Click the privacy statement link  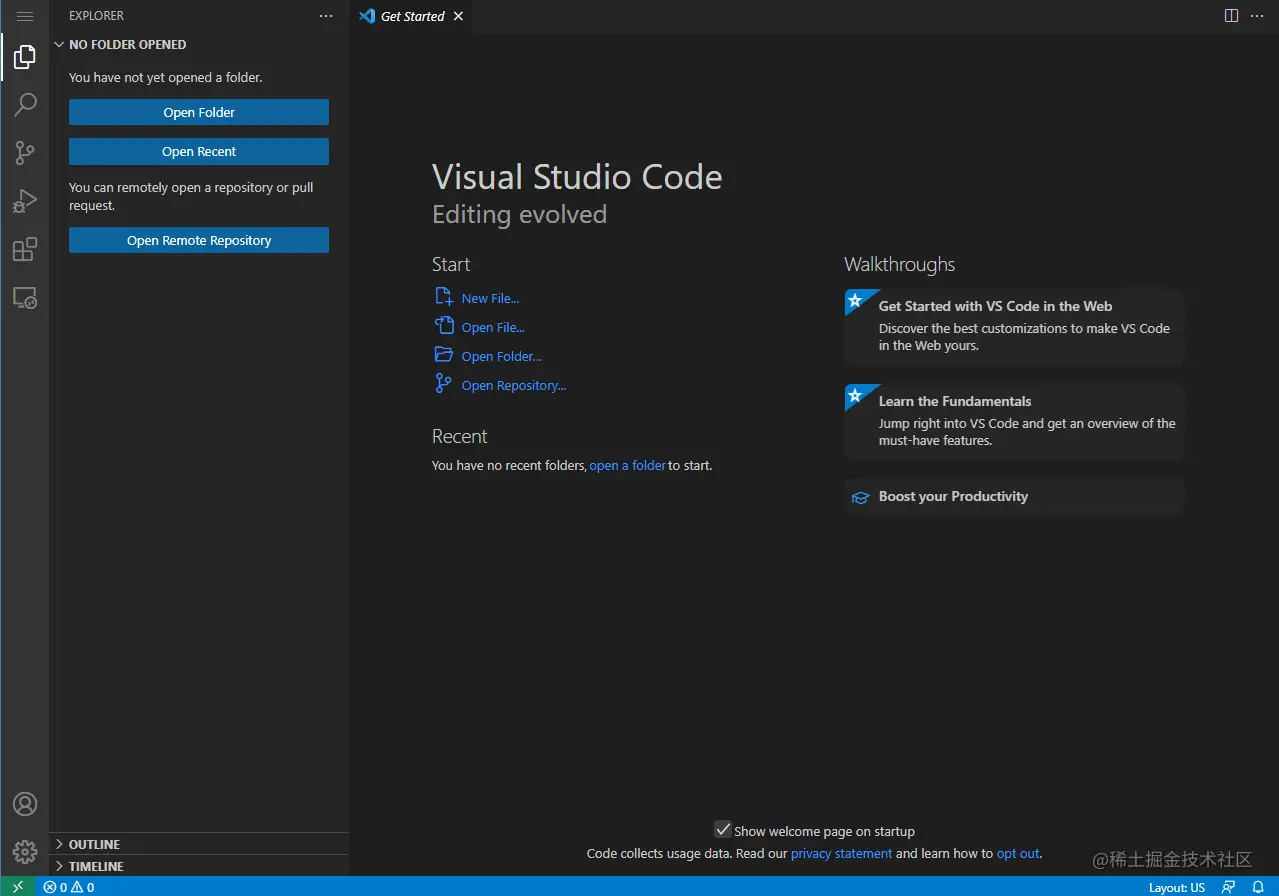click(x=841, y=853)
